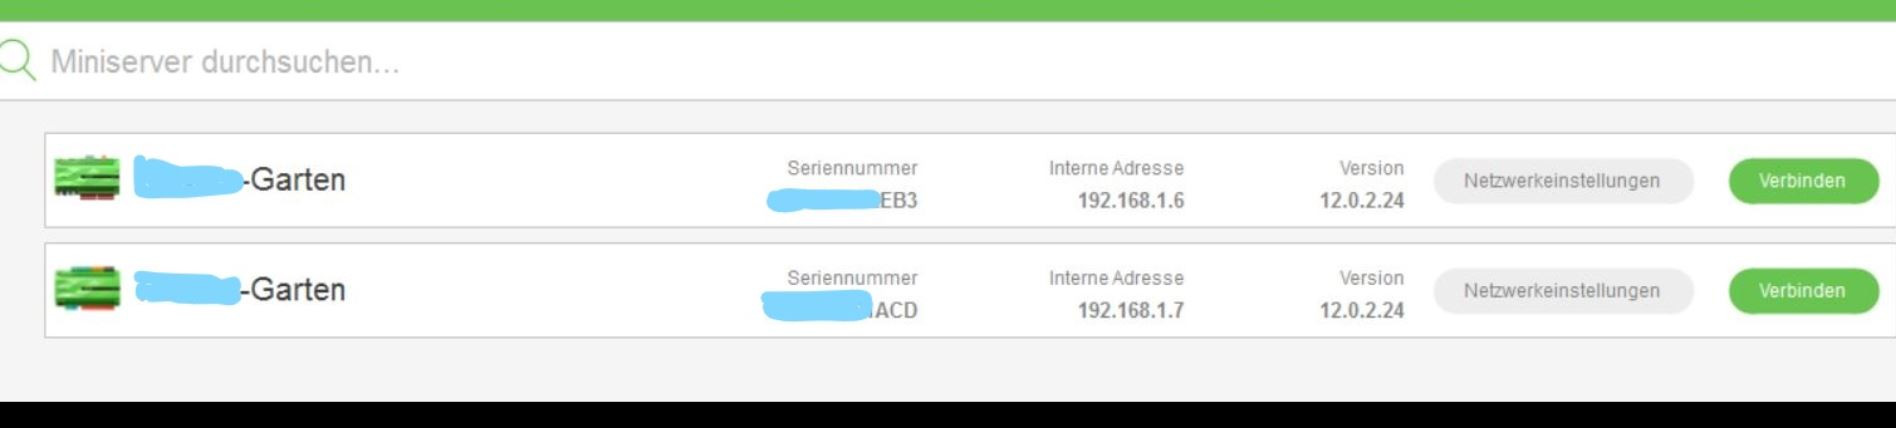Viewport: 1896px width, 428px height.
Task: Click the Miniserver device icon for 192.168.1.6
Action: pyautogui.click(x=87, y=178)
